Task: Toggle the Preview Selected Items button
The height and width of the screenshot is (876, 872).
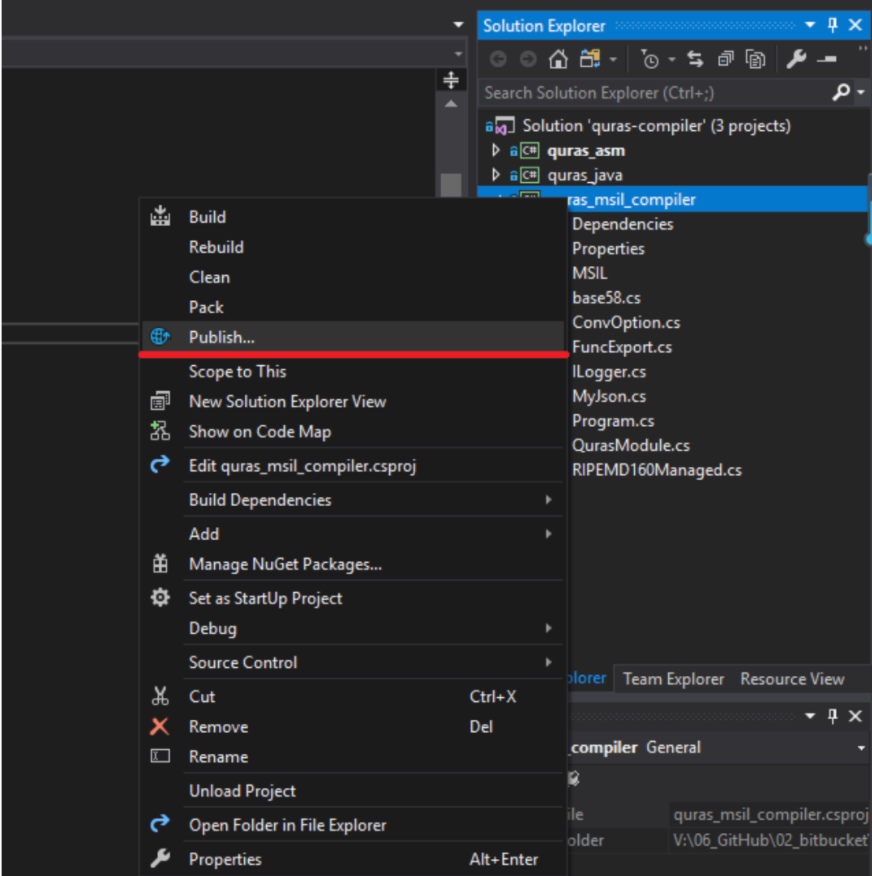Action: coord(827,59)
